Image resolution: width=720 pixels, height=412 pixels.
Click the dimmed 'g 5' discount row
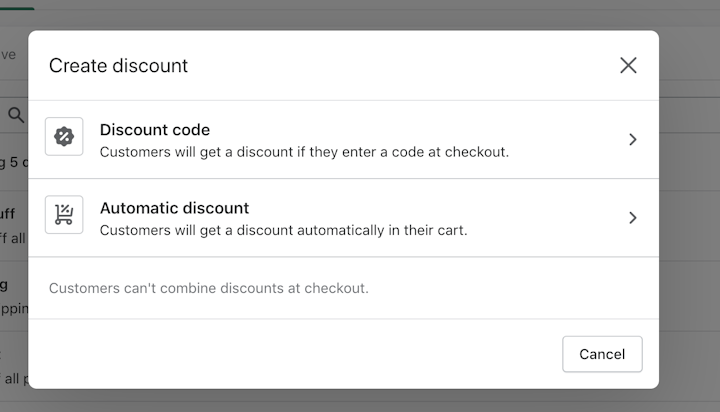[14, 162]
